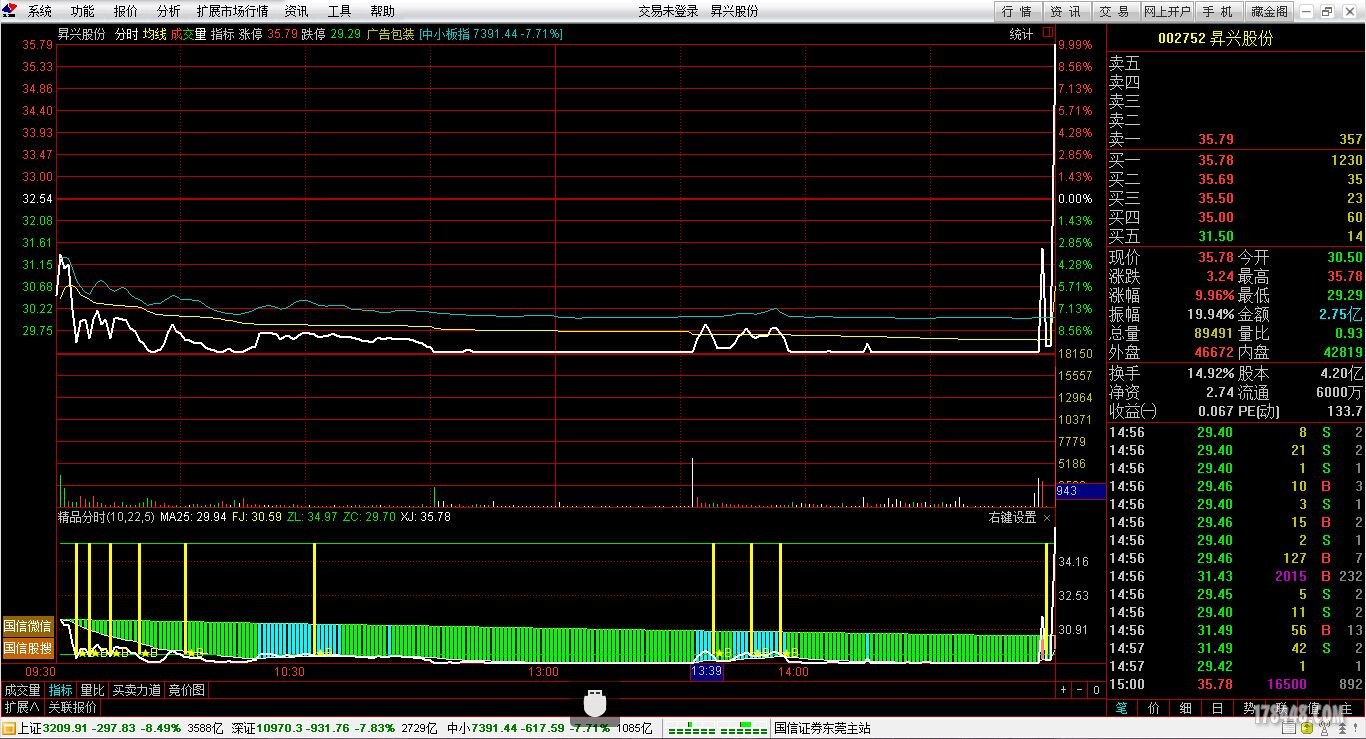Click the 成交量 label in the chart header
1366x739 pixels.
(x=188, y=33)
